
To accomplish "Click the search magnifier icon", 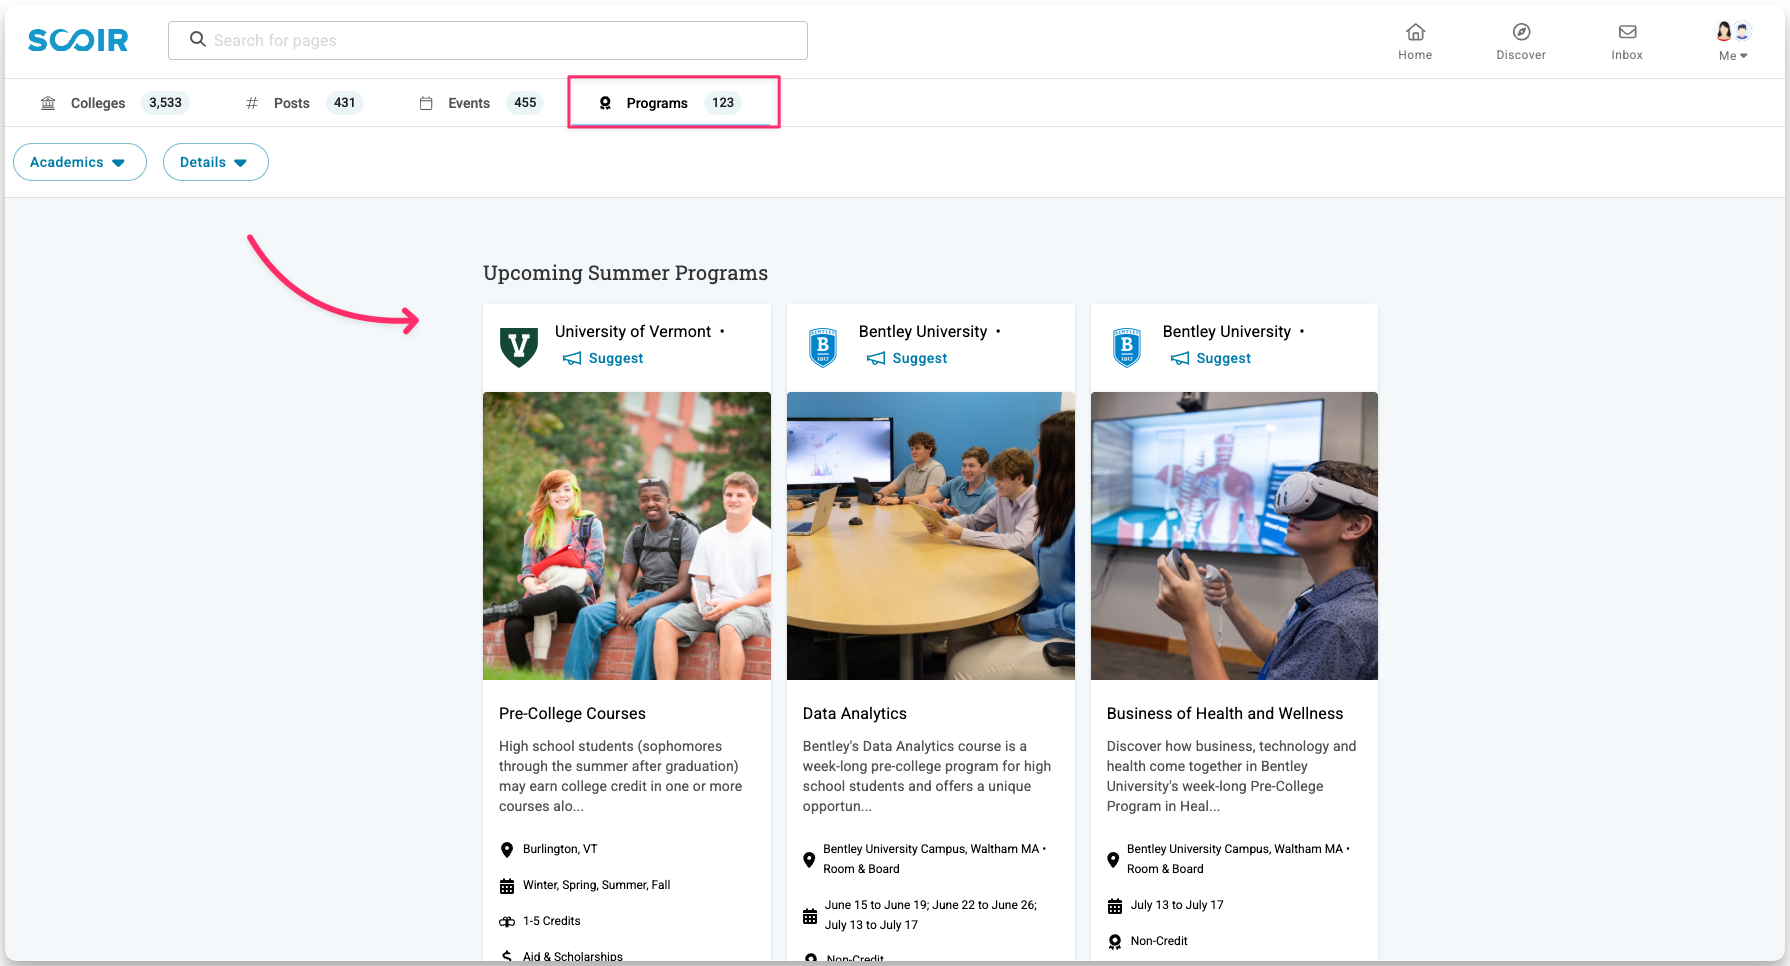I will click(x=198, y=39).
